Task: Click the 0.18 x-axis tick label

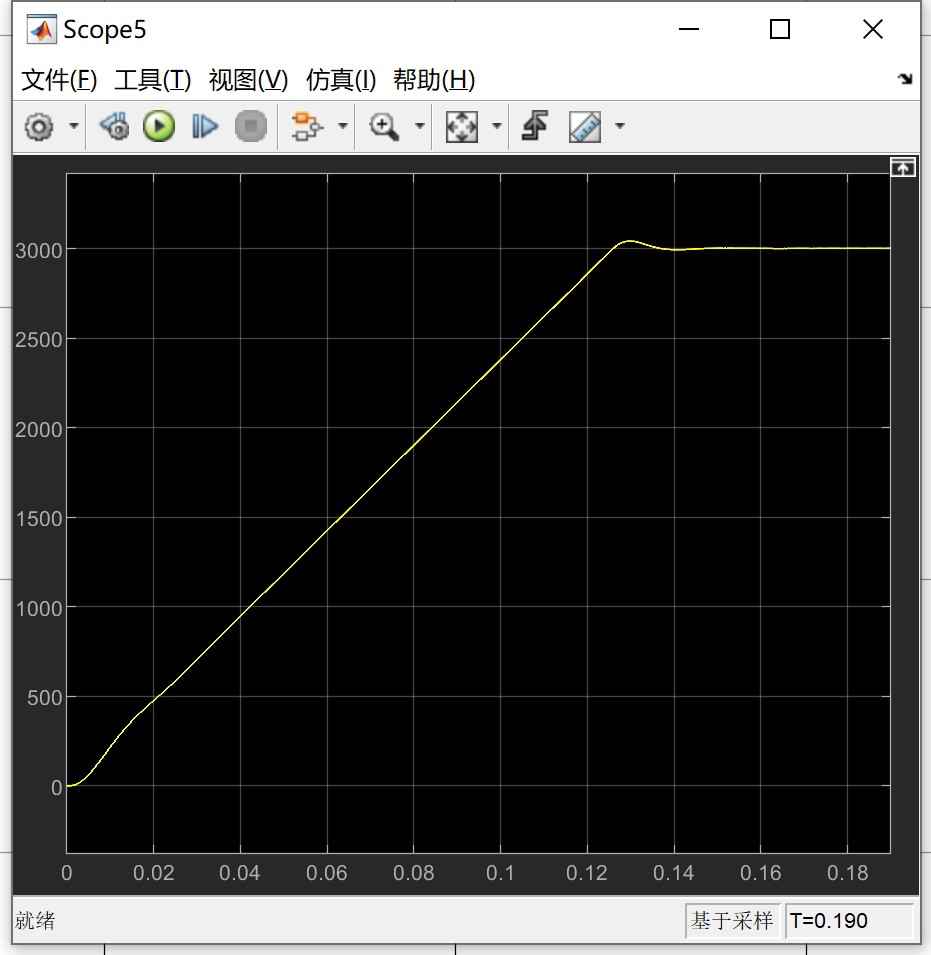Action: click(x=848, y=873)
